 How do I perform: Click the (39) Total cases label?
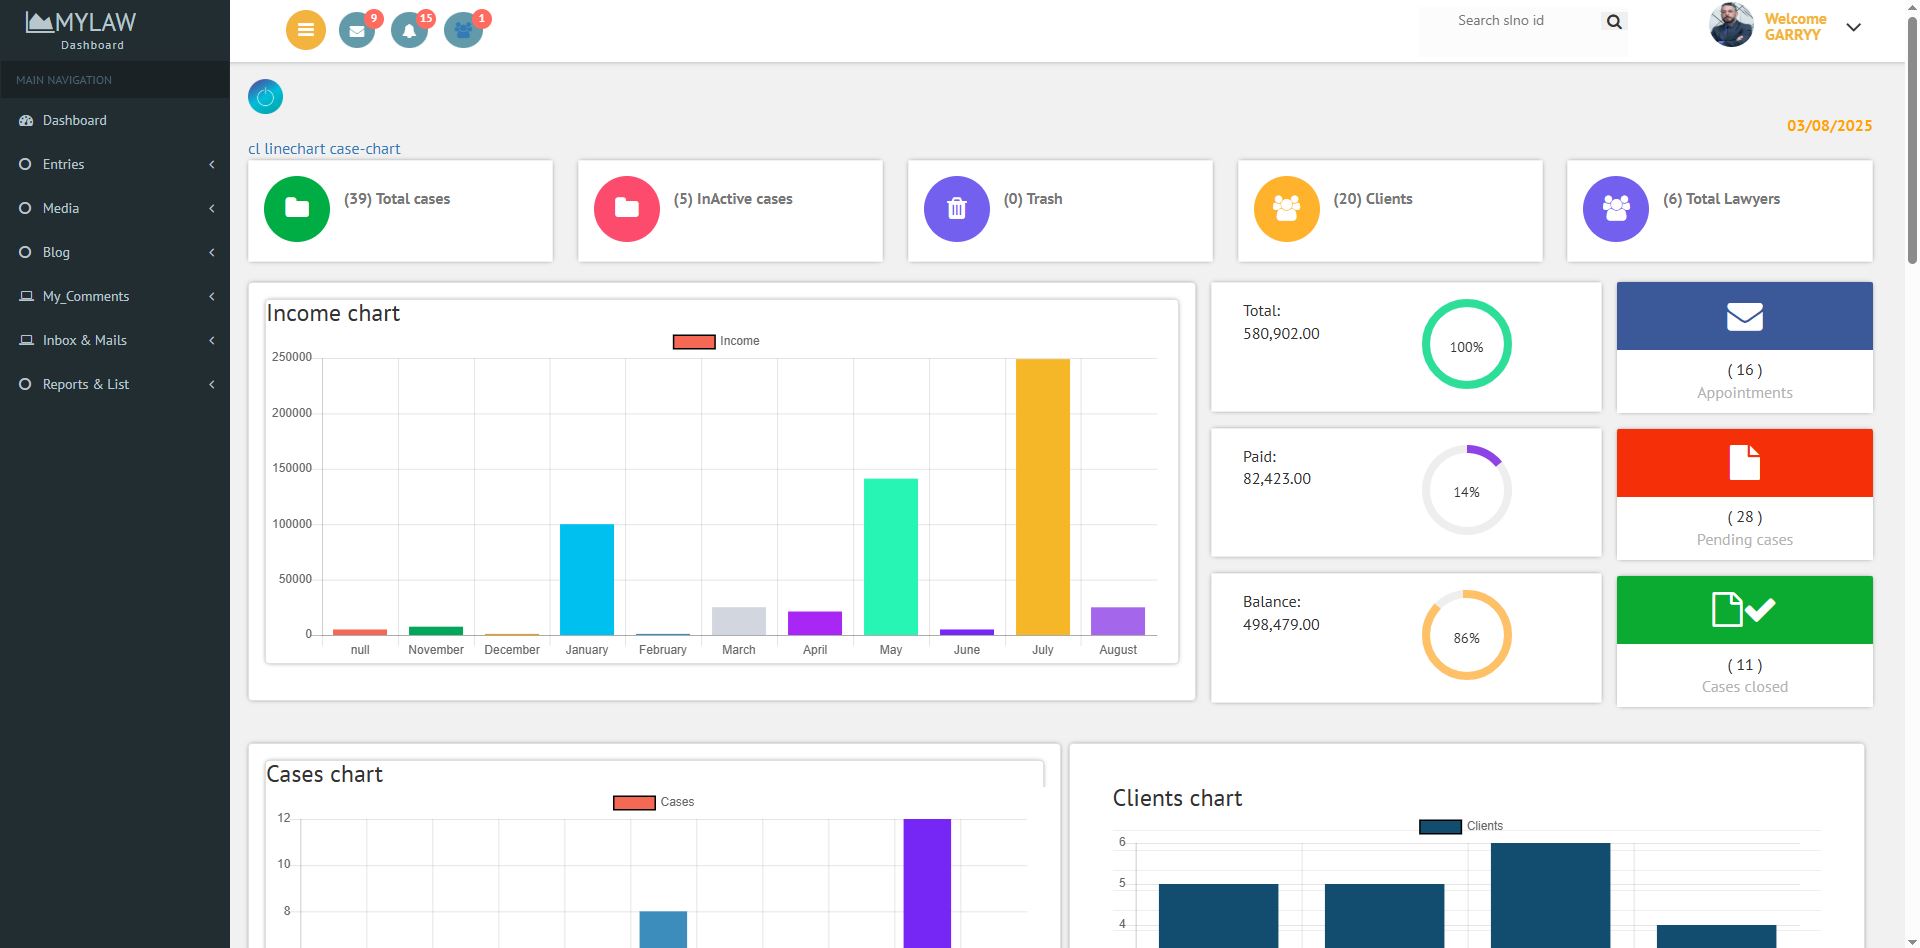pyautogui.click(x=397, y=199)
